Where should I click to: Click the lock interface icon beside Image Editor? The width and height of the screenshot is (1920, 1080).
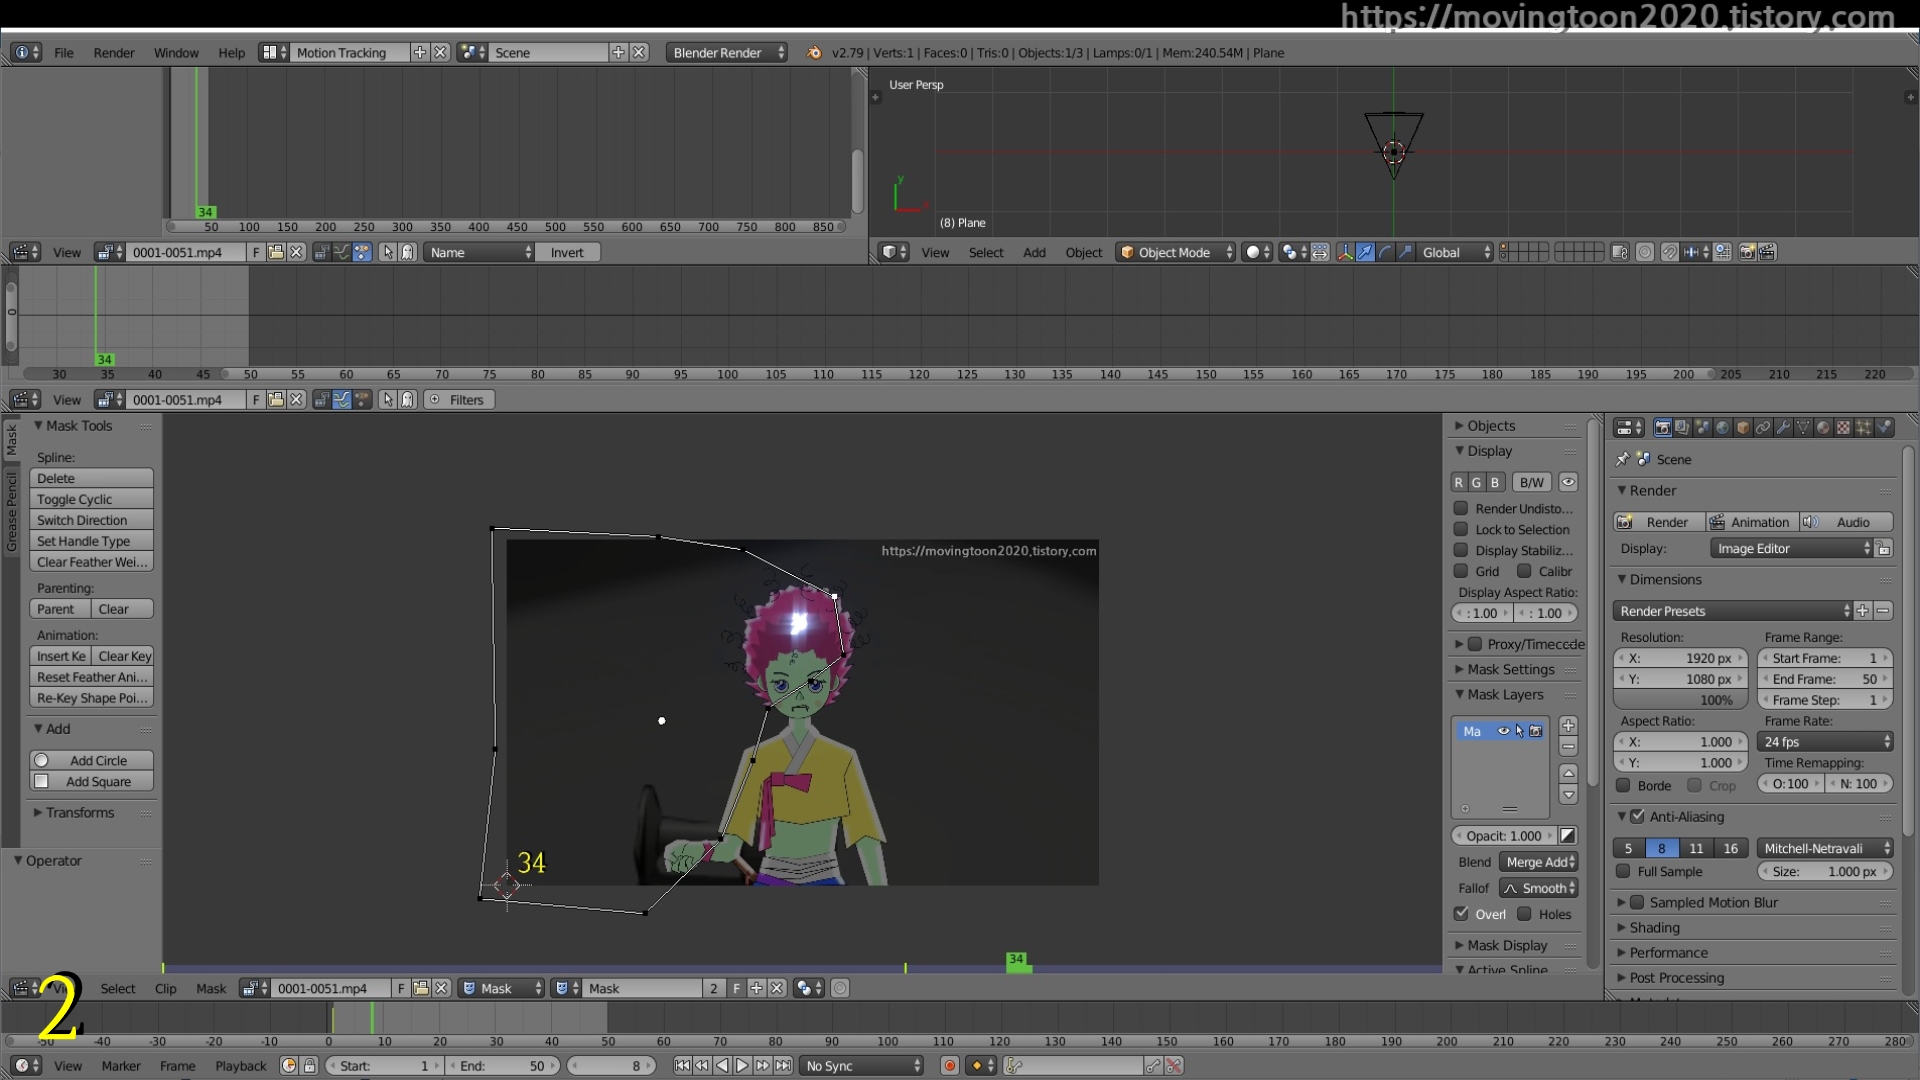(x=1884, y=549)
